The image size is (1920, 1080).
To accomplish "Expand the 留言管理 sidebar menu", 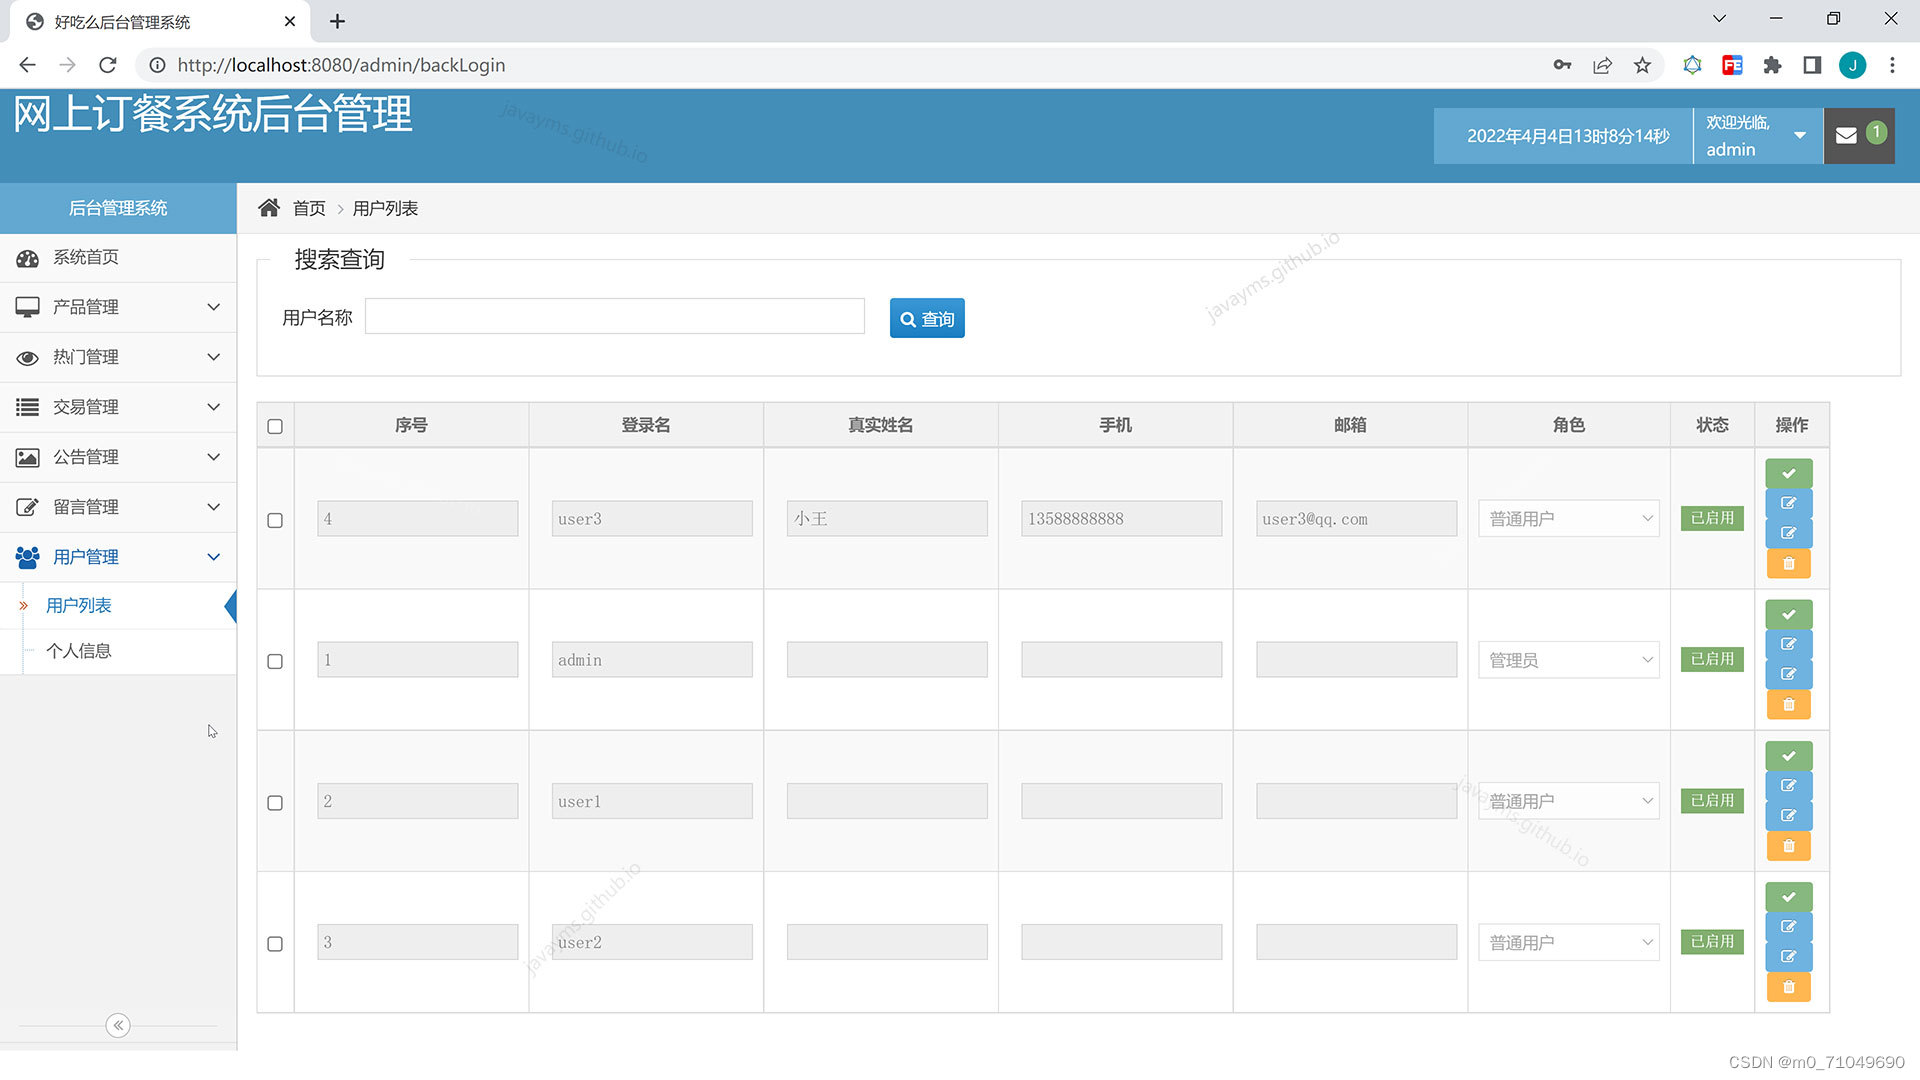I will pos(118,507).
